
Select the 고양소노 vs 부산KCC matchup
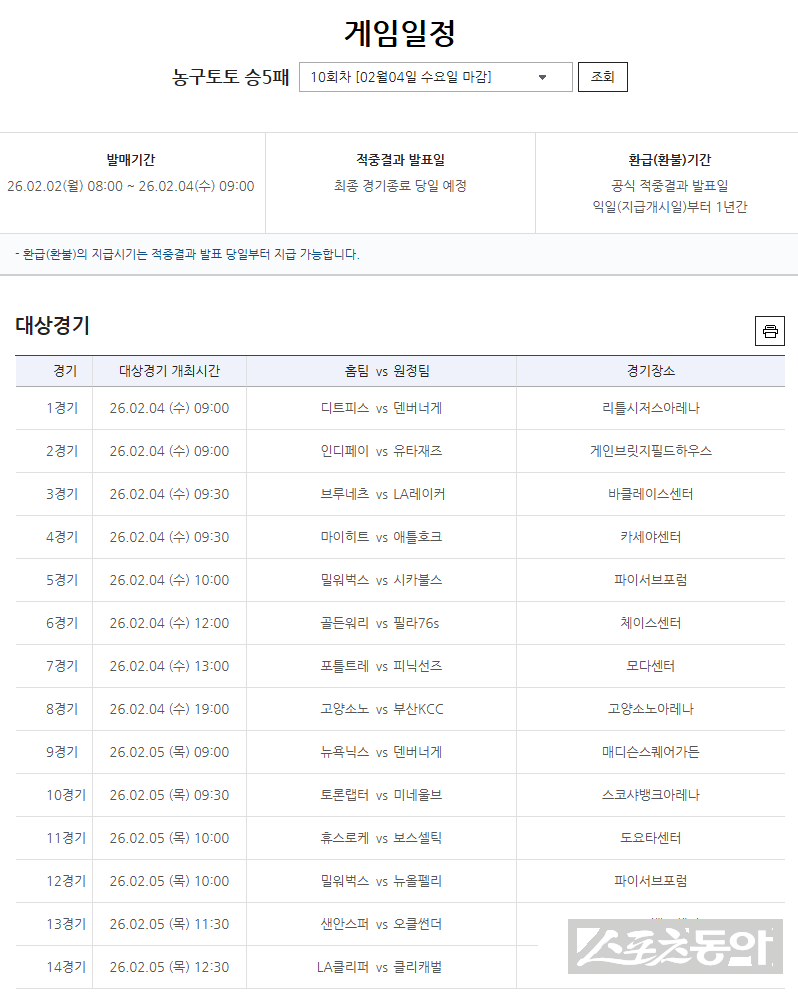[381, 709]
